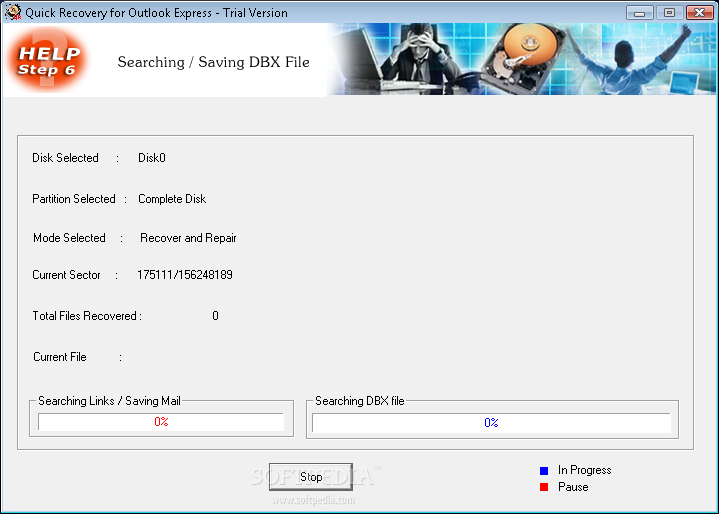
Task: Click the app icon in title bar
Action: coord(13,12)
